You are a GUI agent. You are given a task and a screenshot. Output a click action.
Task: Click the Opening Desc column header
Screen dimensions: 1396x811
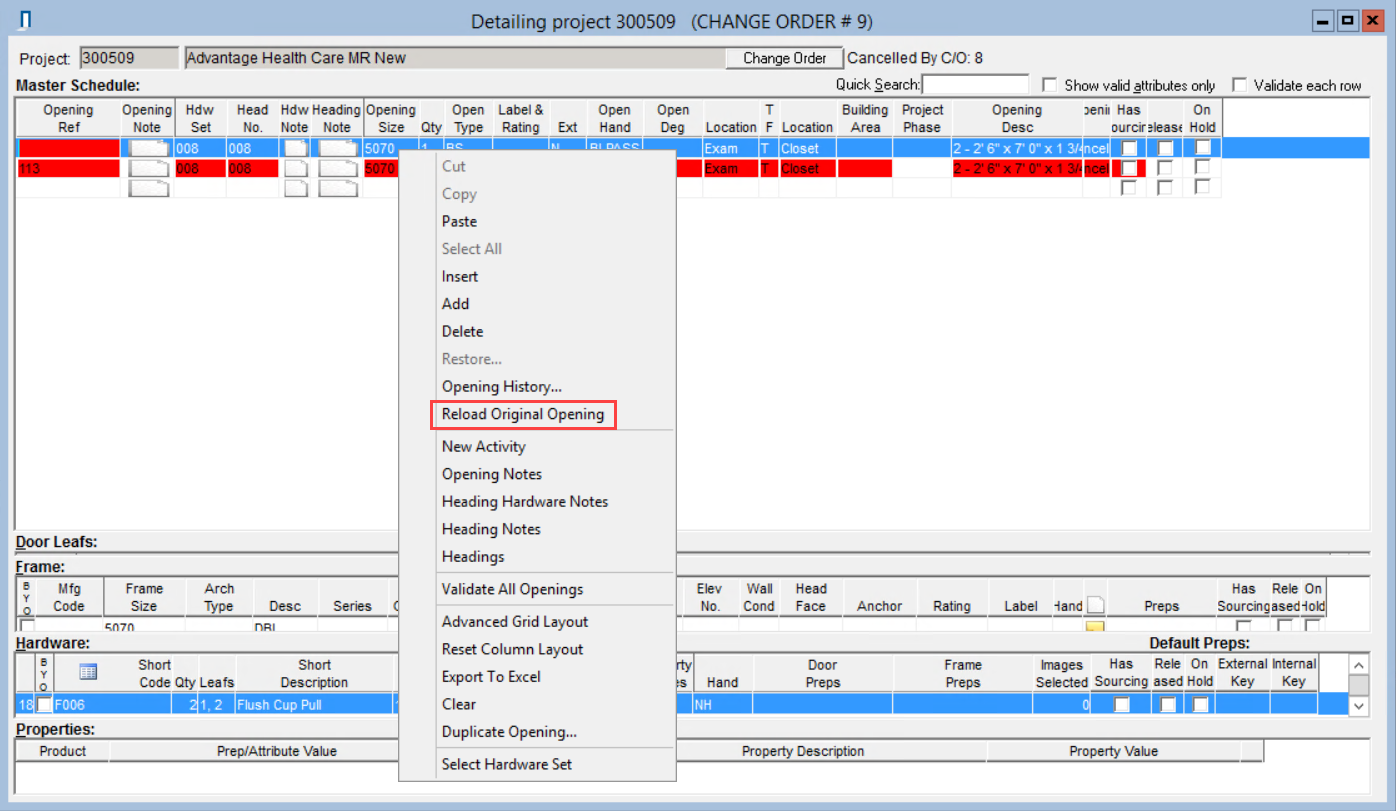pos(1016,118)
